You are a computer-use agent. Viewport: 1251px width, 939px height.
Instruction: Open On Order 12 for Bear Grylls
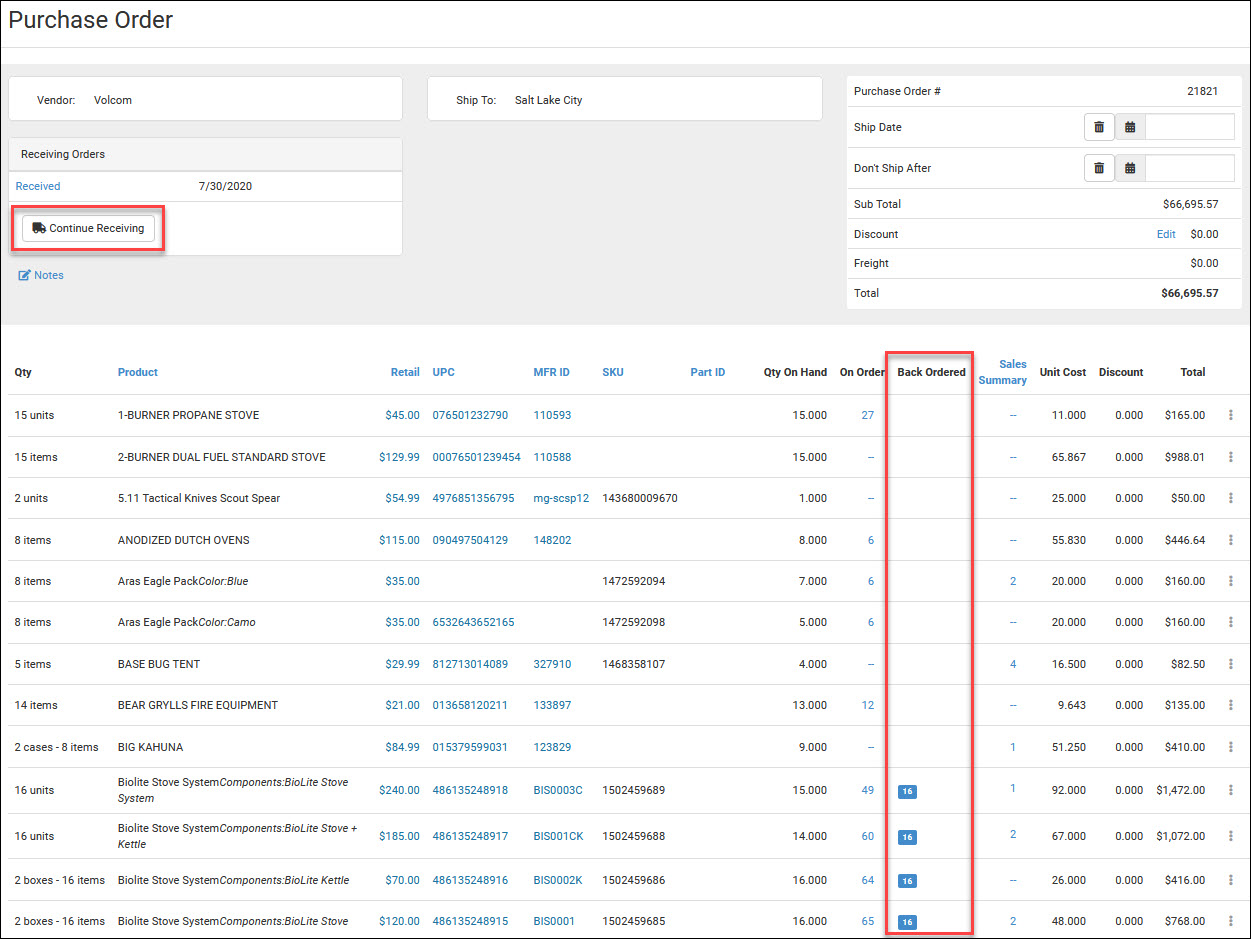tap(868, 705)
